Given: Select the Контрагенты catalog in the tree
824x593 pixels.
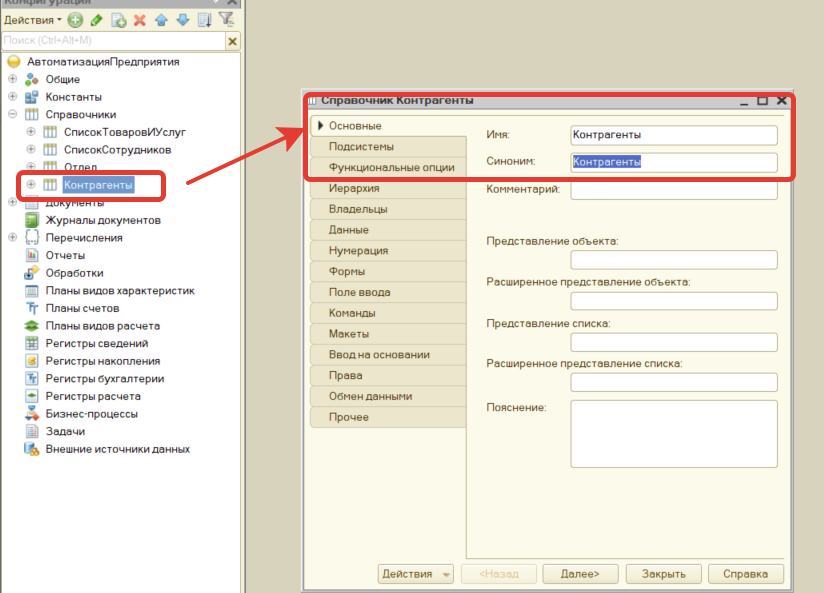Looking at the screenshot, I should click(x=98, y=185).
